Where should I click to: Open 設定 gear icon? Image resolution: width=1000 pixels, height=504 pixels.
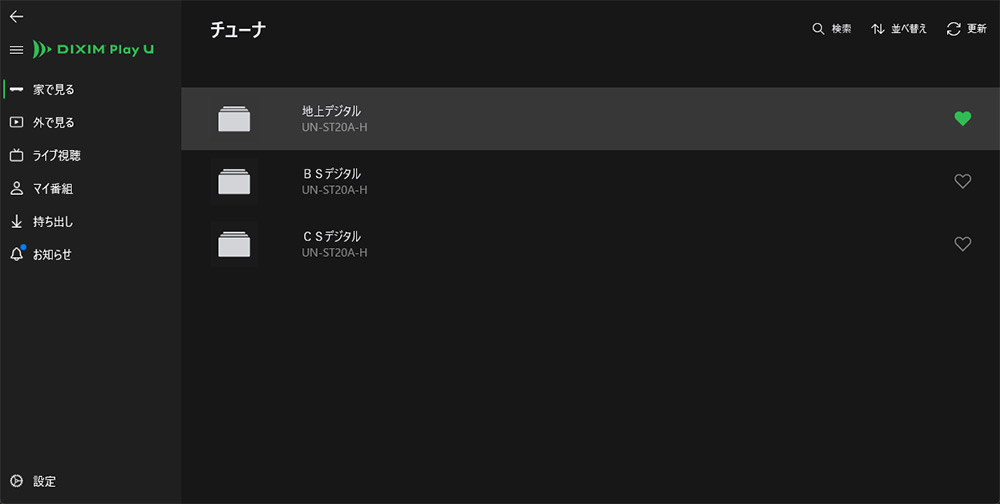click(x=16, y=481)
